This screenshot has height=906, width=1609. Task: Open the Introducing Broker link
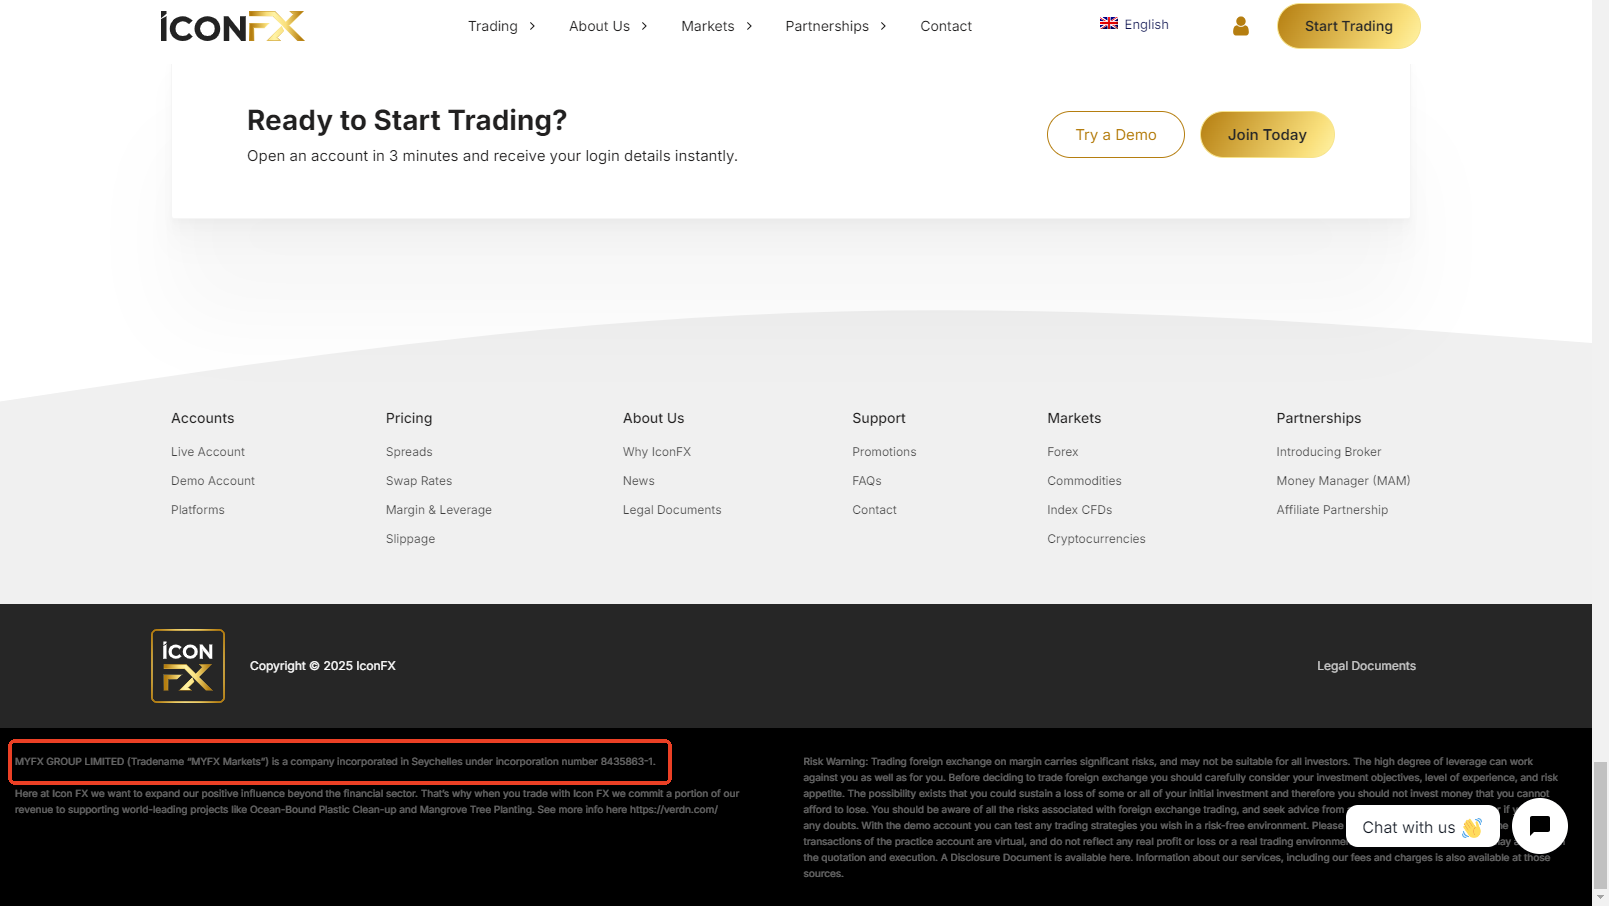[x=1328, y=452]
